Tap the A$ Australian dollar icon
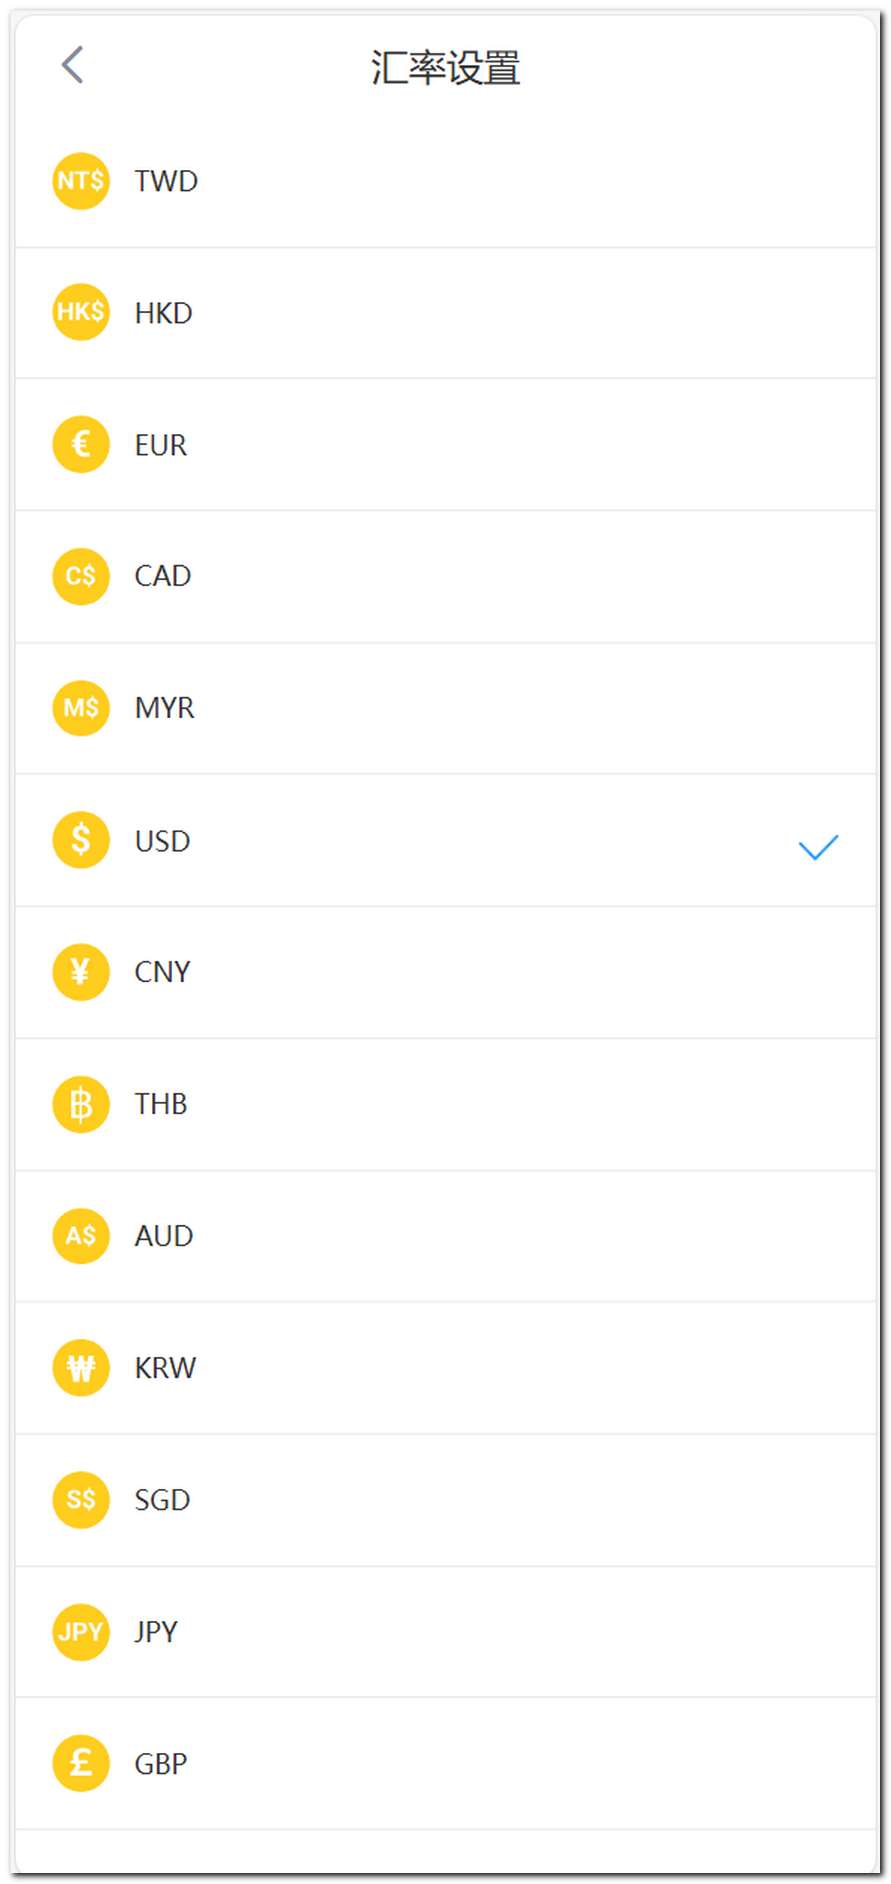Viewport: 891px width, 1884px height. click(x=81, y=1236)
